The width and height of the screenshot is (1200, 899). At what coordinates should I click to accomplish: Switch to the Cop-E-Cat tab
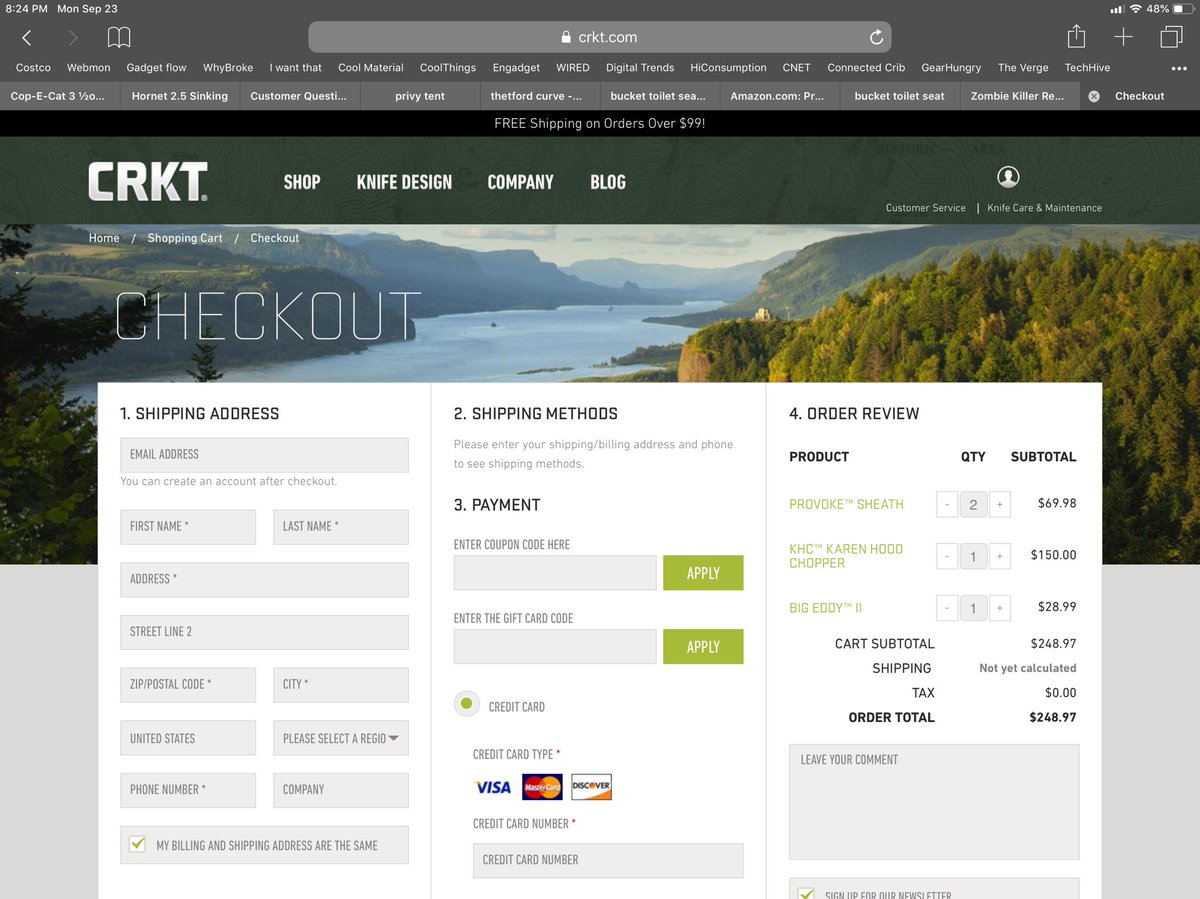click(60, 96)
